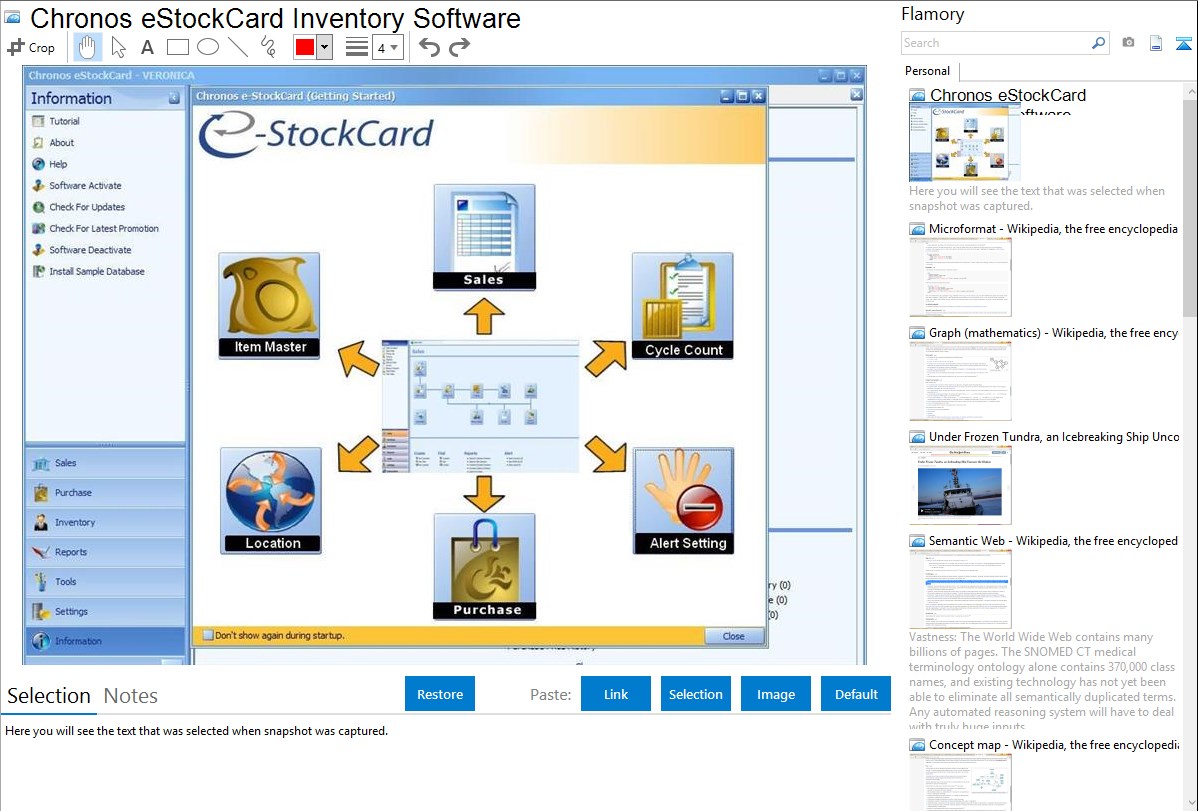1198x811 pixels.
Task: Click Close in Getting Started dialog
Action: click(733, 636)
